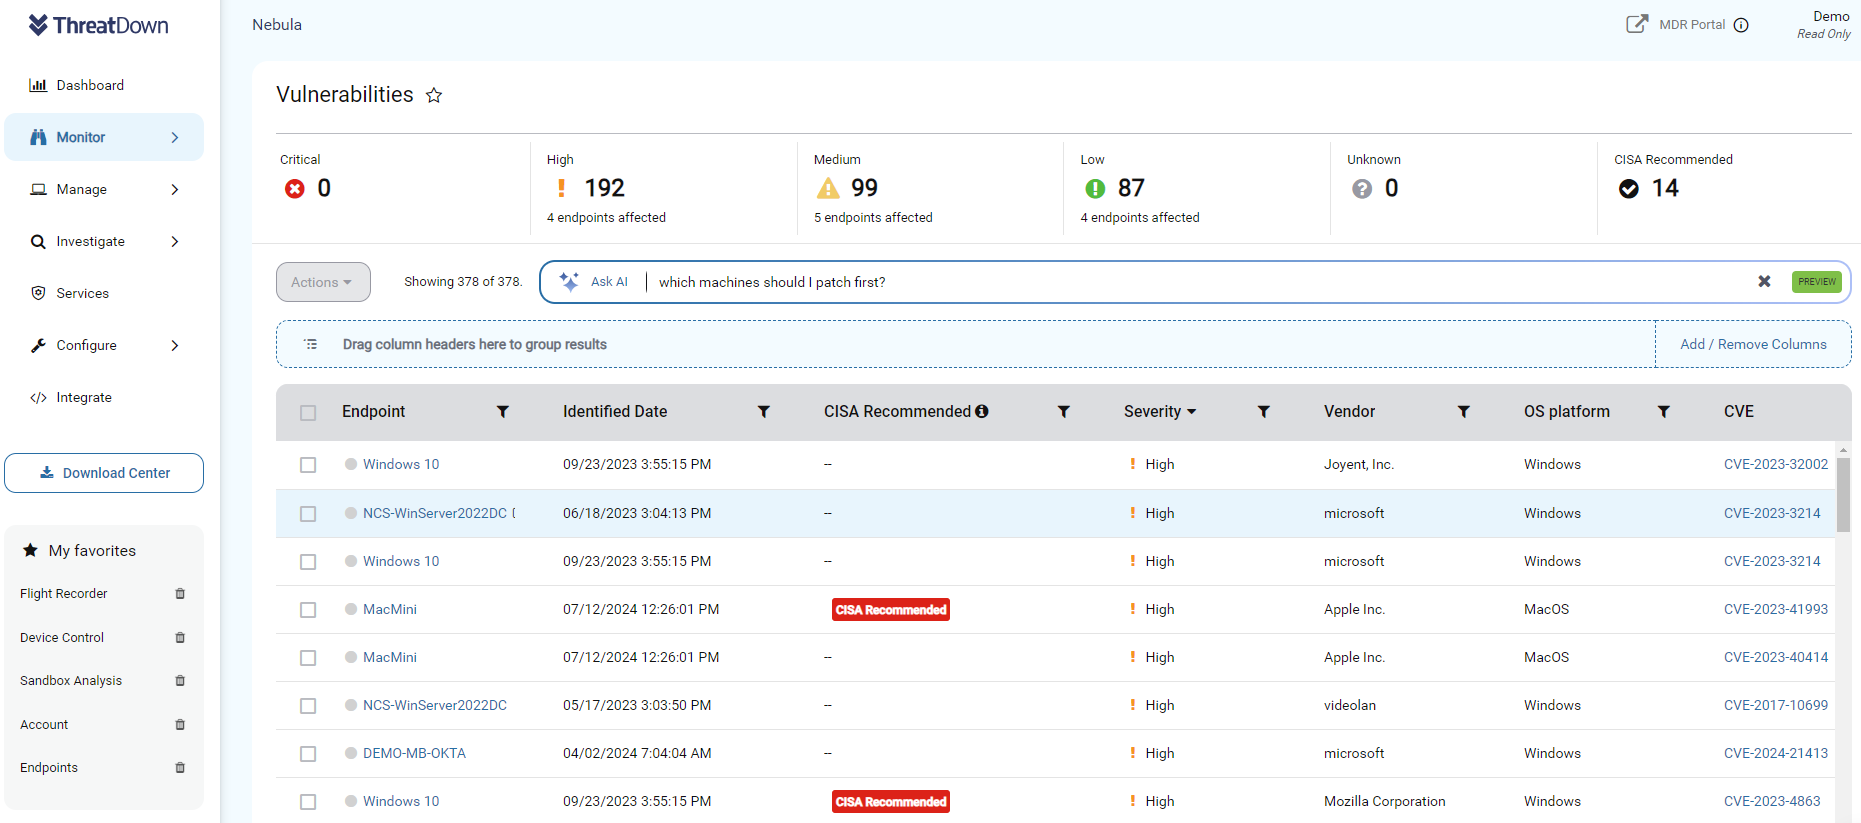The height and width of the screenshot is (823, 1861).
Task: Expand the Configure sidebar section
Action: click(175, 345)
